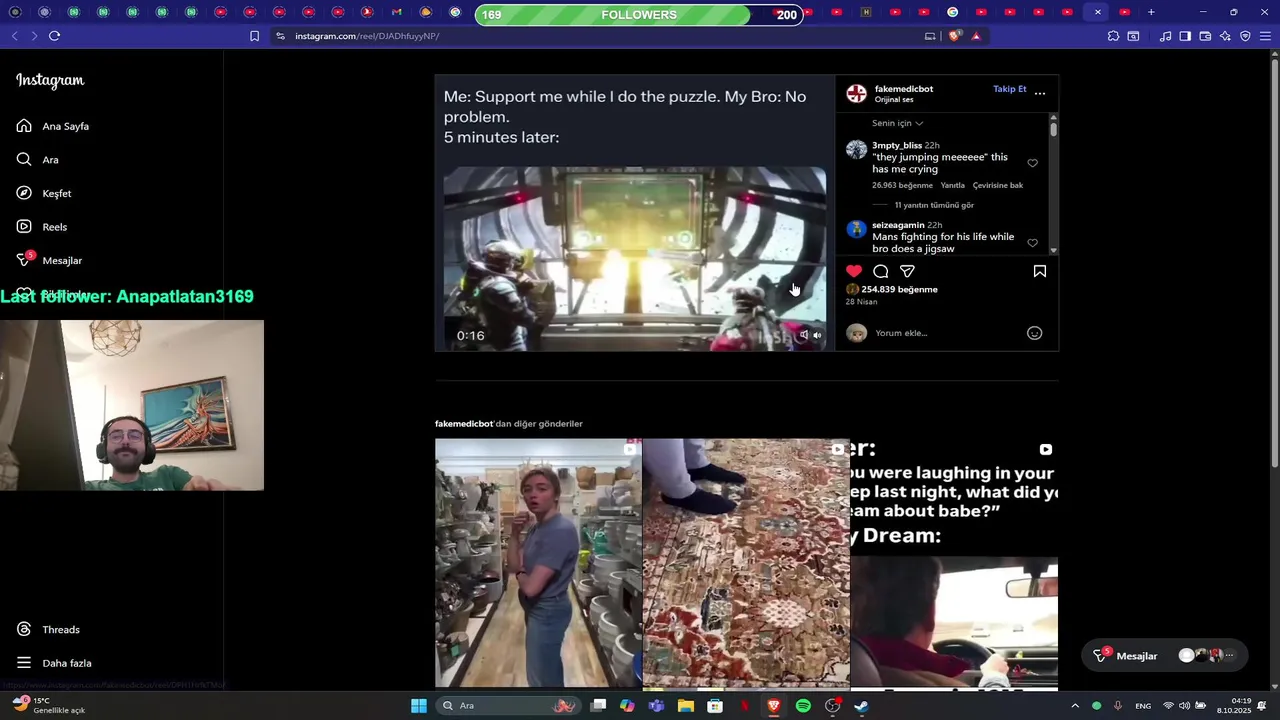Open the ENG language selector in tray
The height and width of the screenshot is (720, 1280).
pos(1142,706)
